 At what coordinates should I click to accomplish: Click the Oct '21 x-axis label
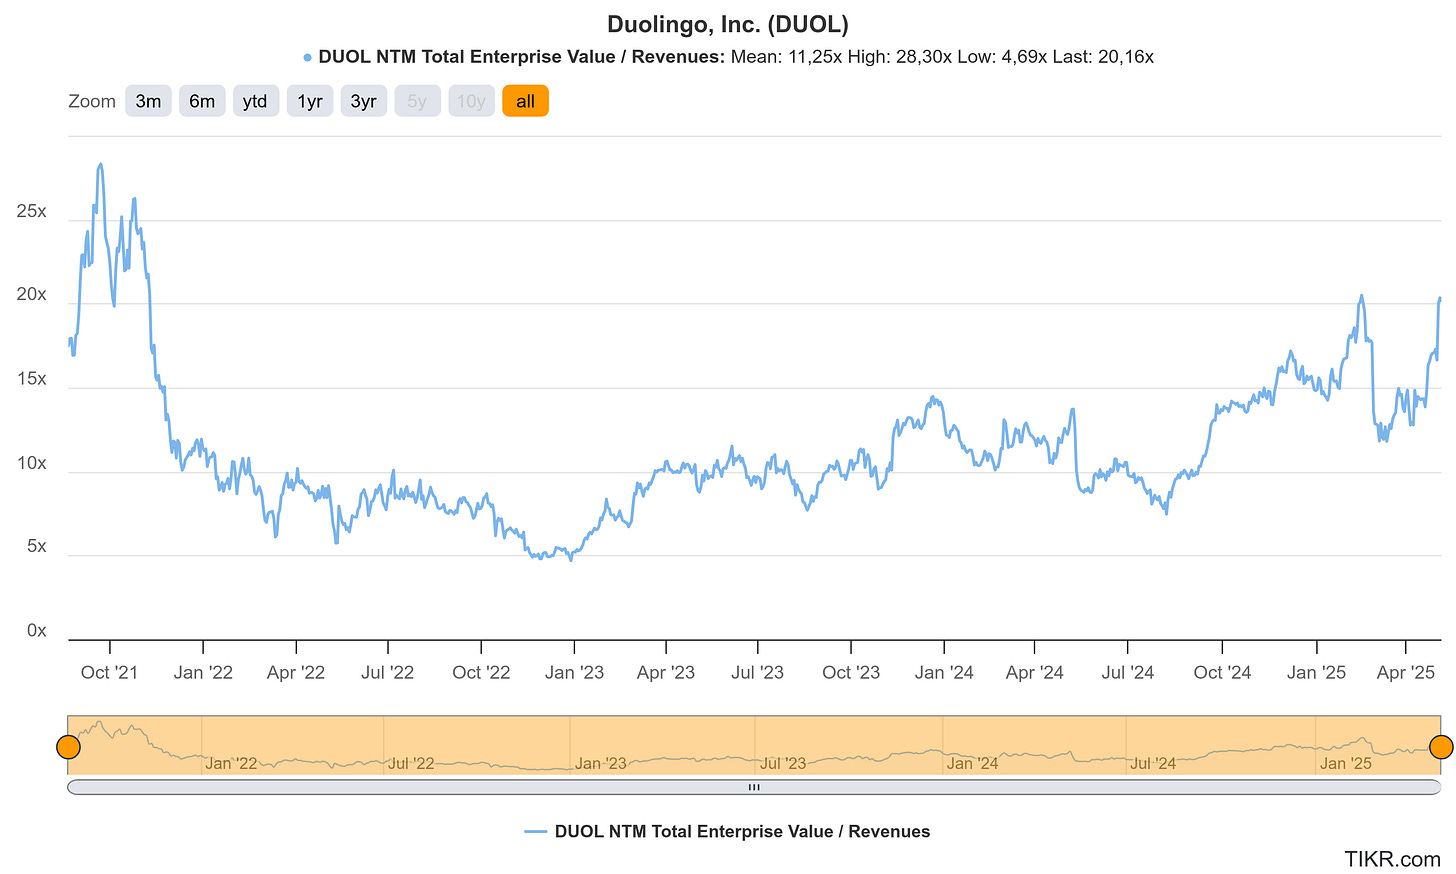(x=109, y=672)
